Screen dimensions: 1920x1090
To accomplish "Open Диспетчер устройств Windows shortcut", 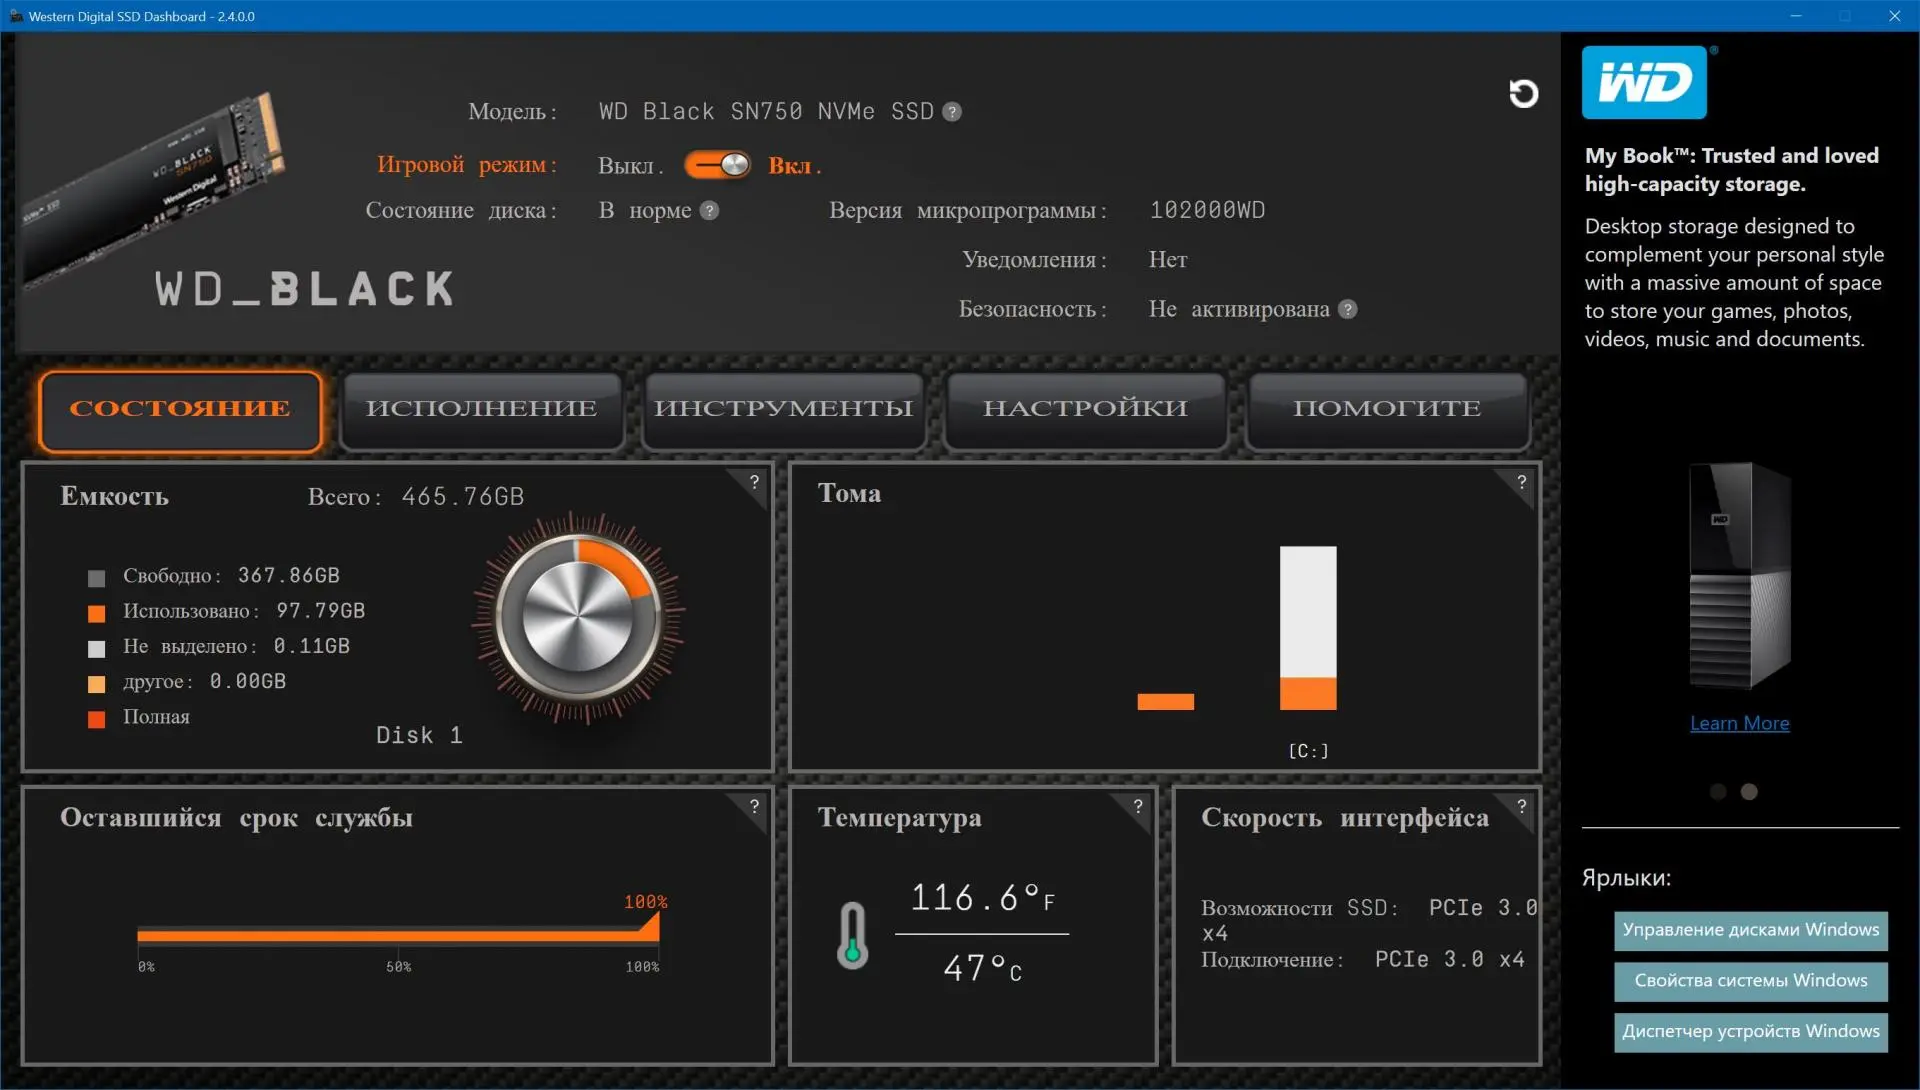I will [x=1751, y=1032].
